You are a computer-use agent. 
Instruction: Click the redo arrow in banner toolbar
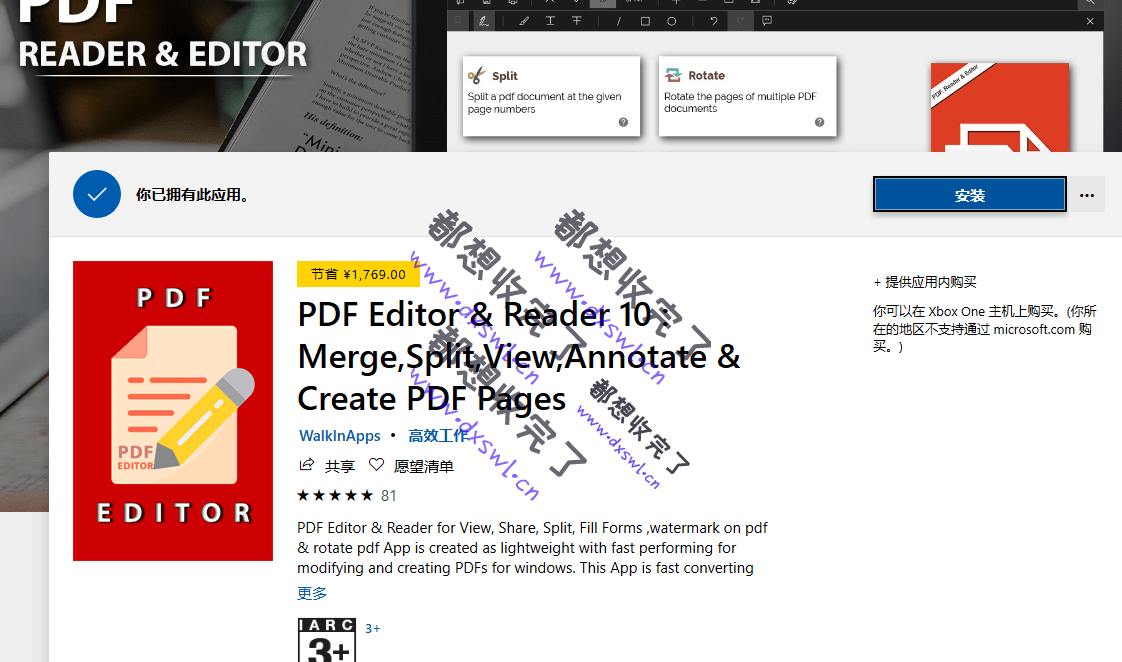(740, 21)
